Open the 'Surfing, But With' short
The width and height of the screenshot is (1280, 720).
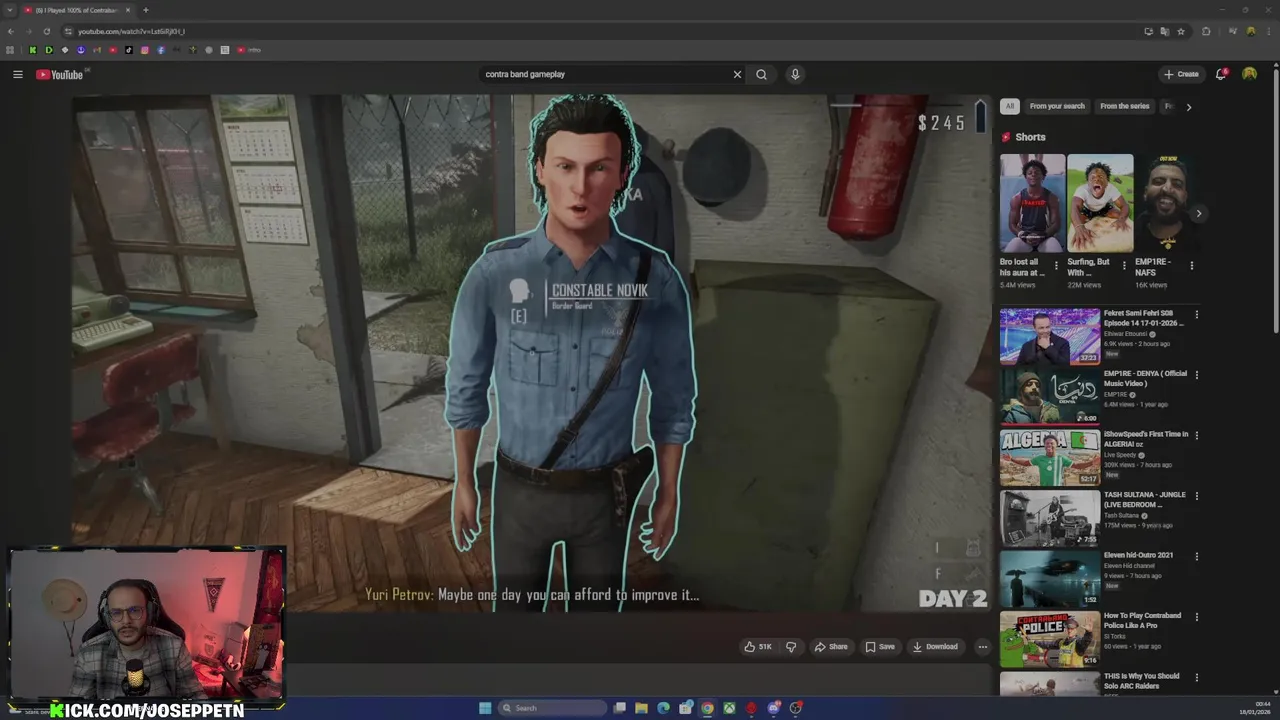coord(1100,203)
